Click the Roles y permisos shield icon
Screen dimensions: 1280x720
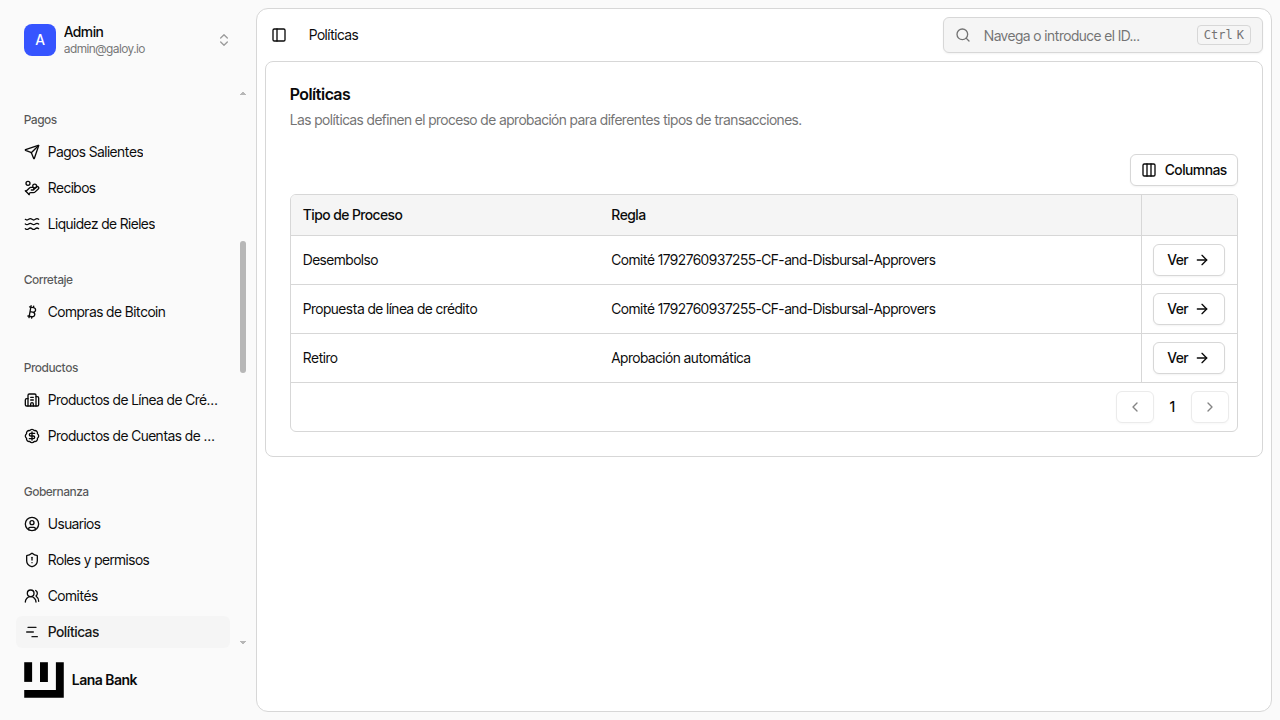tap(31, 560)
